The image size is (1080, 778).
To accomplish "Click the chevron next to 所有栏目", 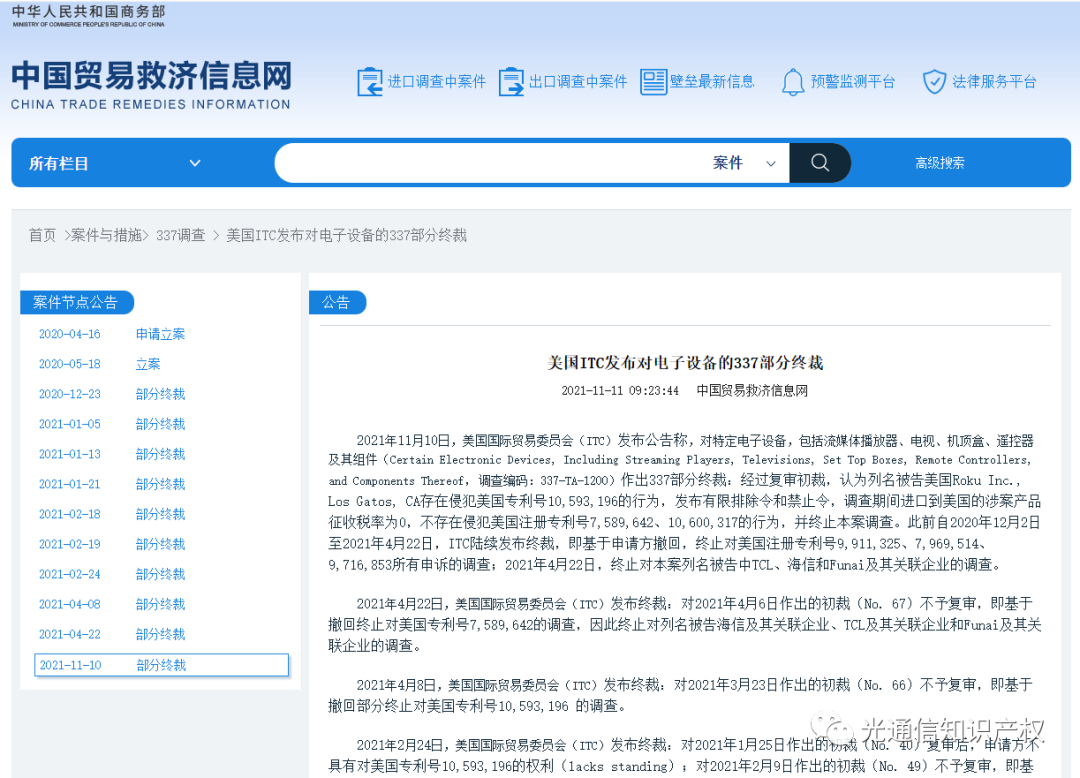I will pos(195,163).
